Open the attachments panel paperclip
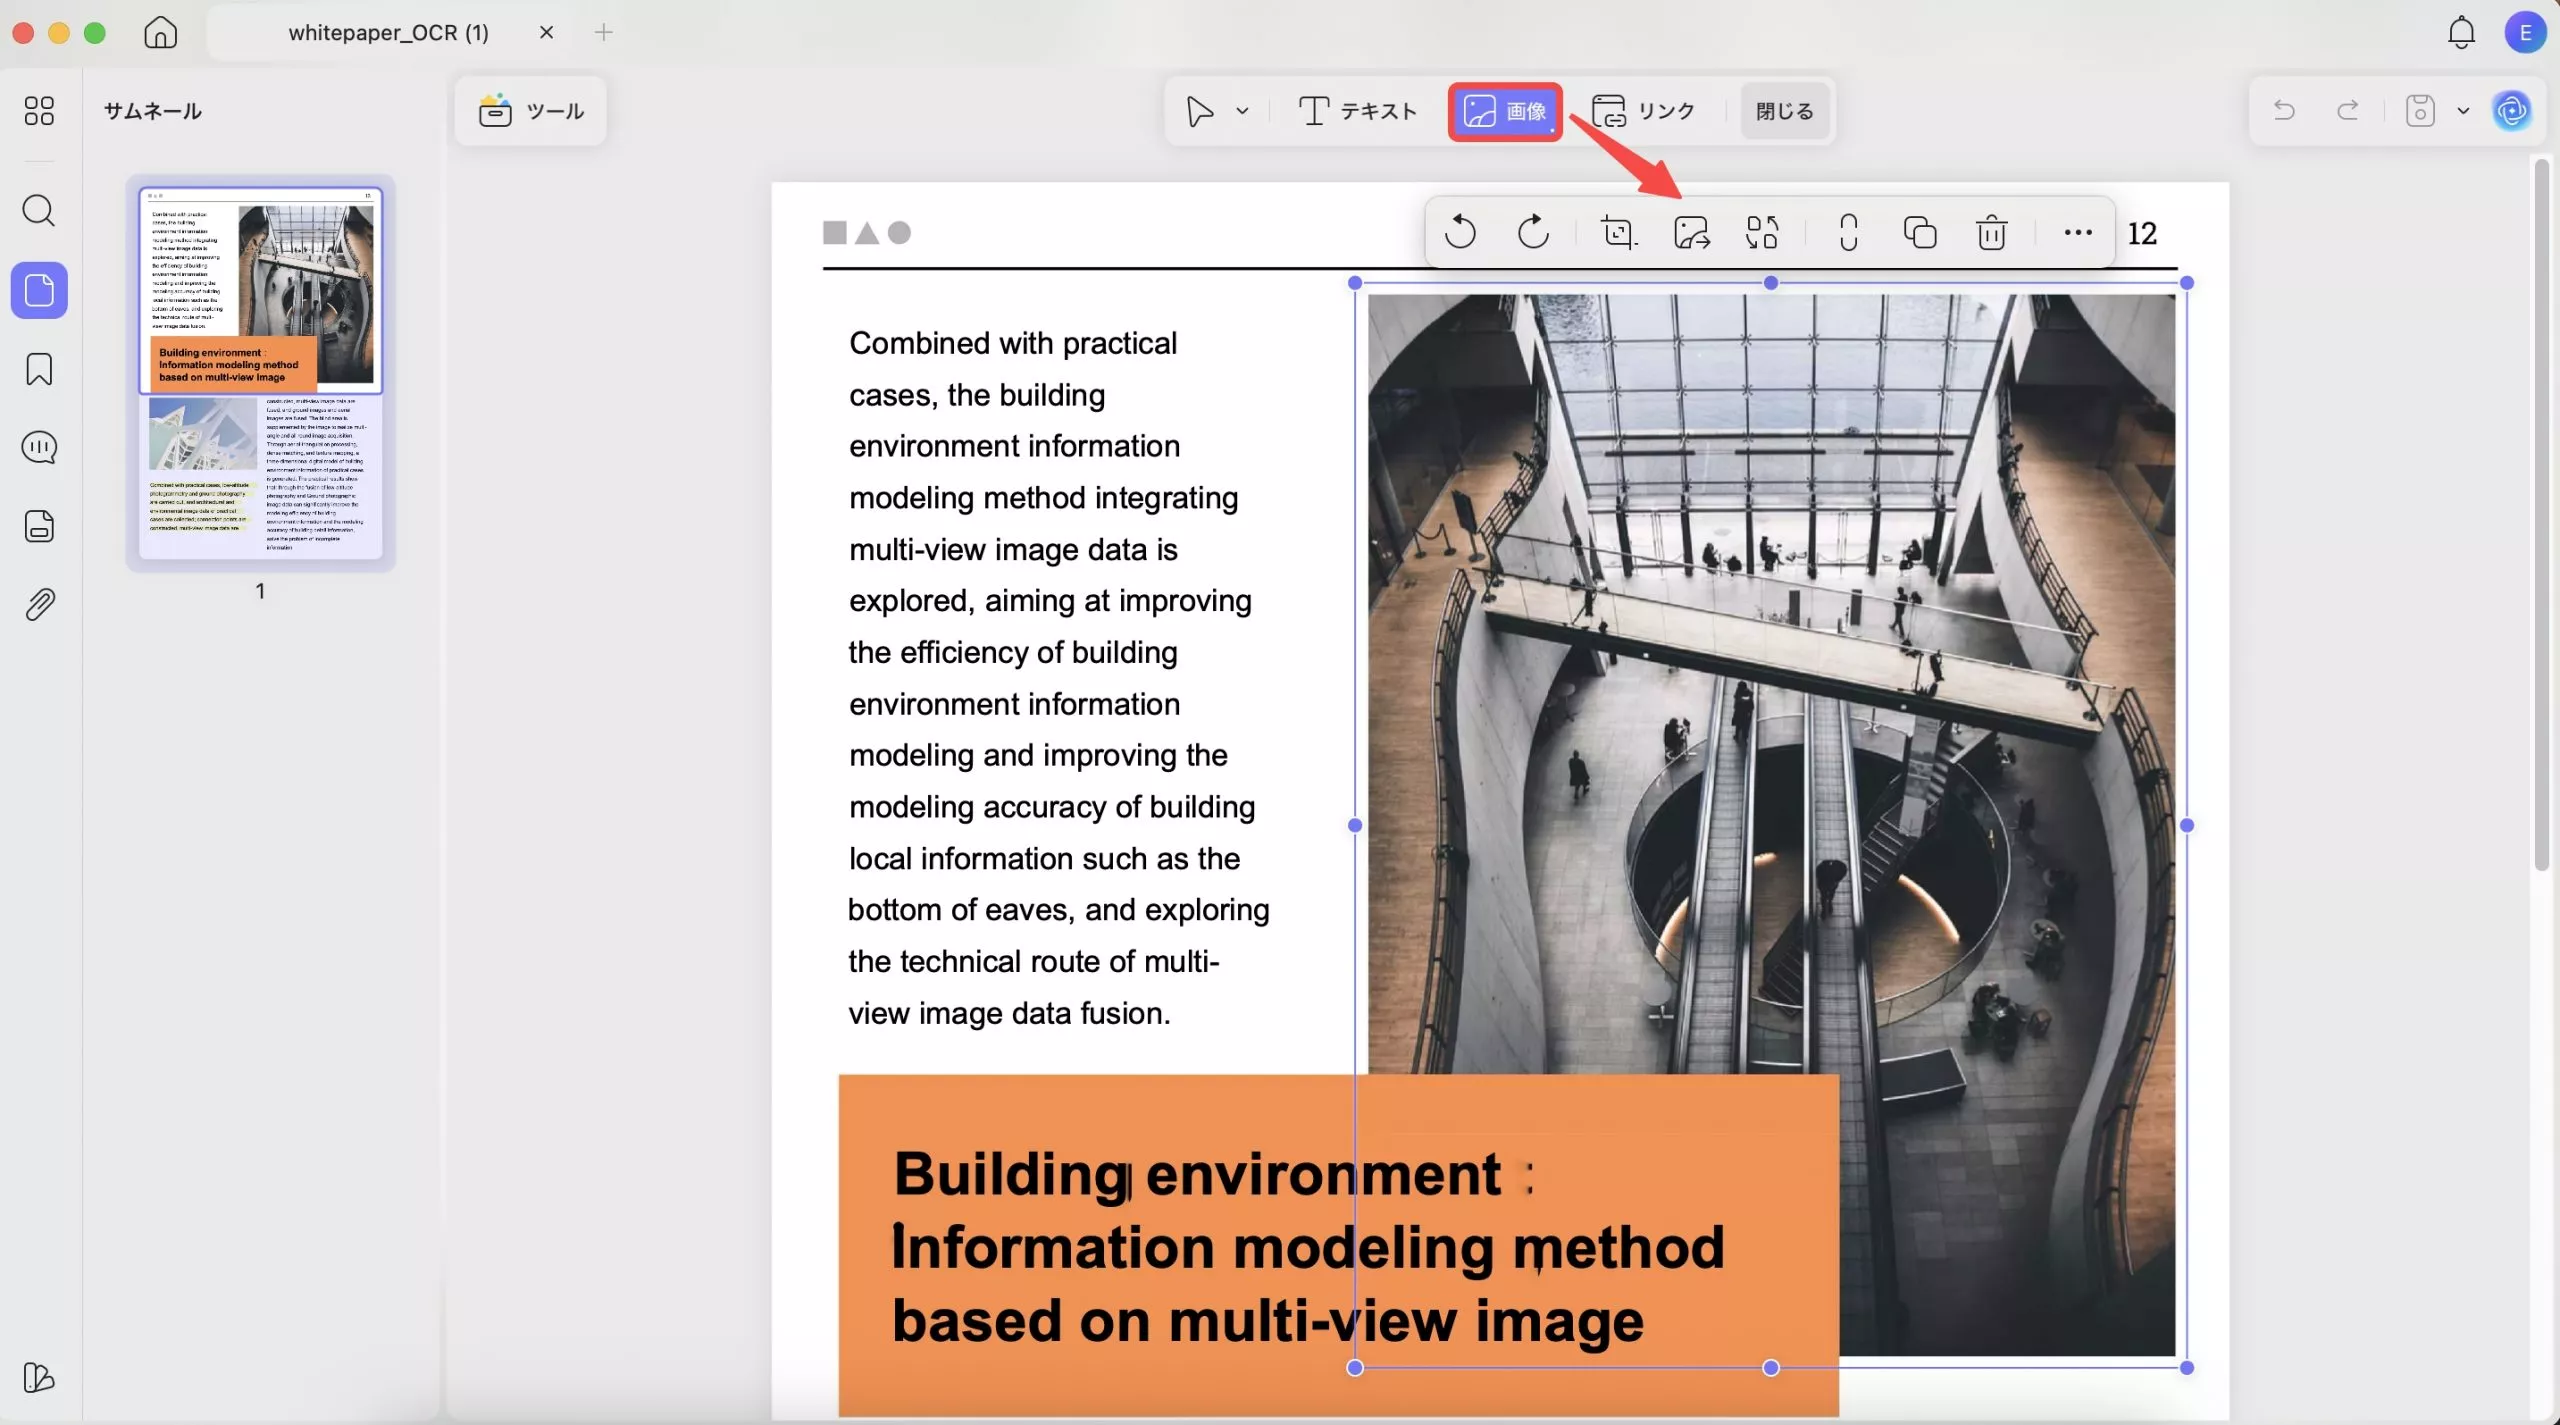The image size is (2560, 1425). pos(39,605)
